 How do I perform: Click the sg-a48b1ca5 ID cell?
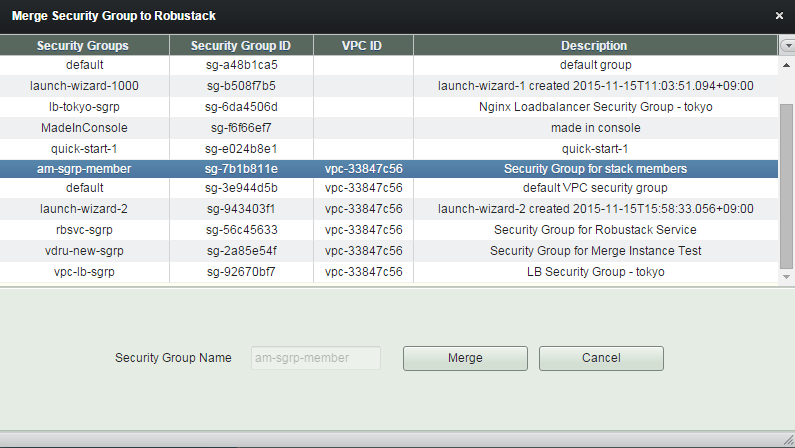click(241, 65)
